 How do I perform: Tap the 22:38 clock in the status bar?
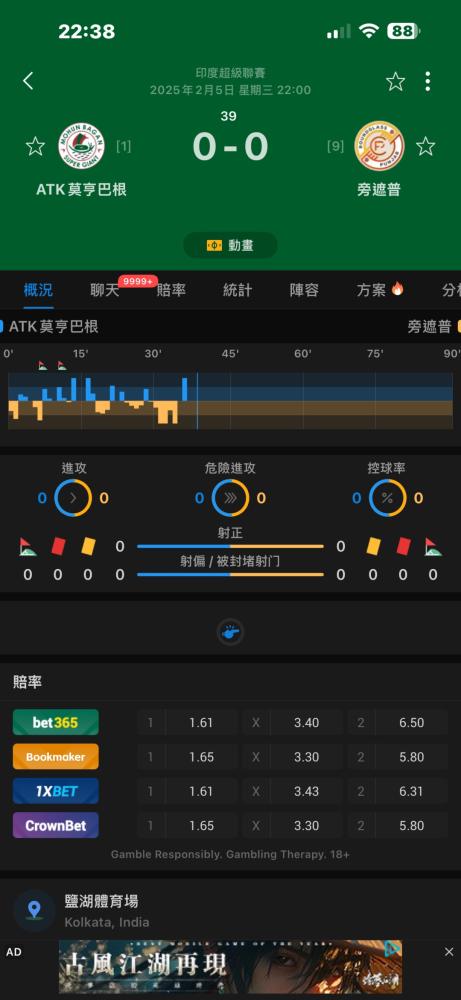point(87,32)
